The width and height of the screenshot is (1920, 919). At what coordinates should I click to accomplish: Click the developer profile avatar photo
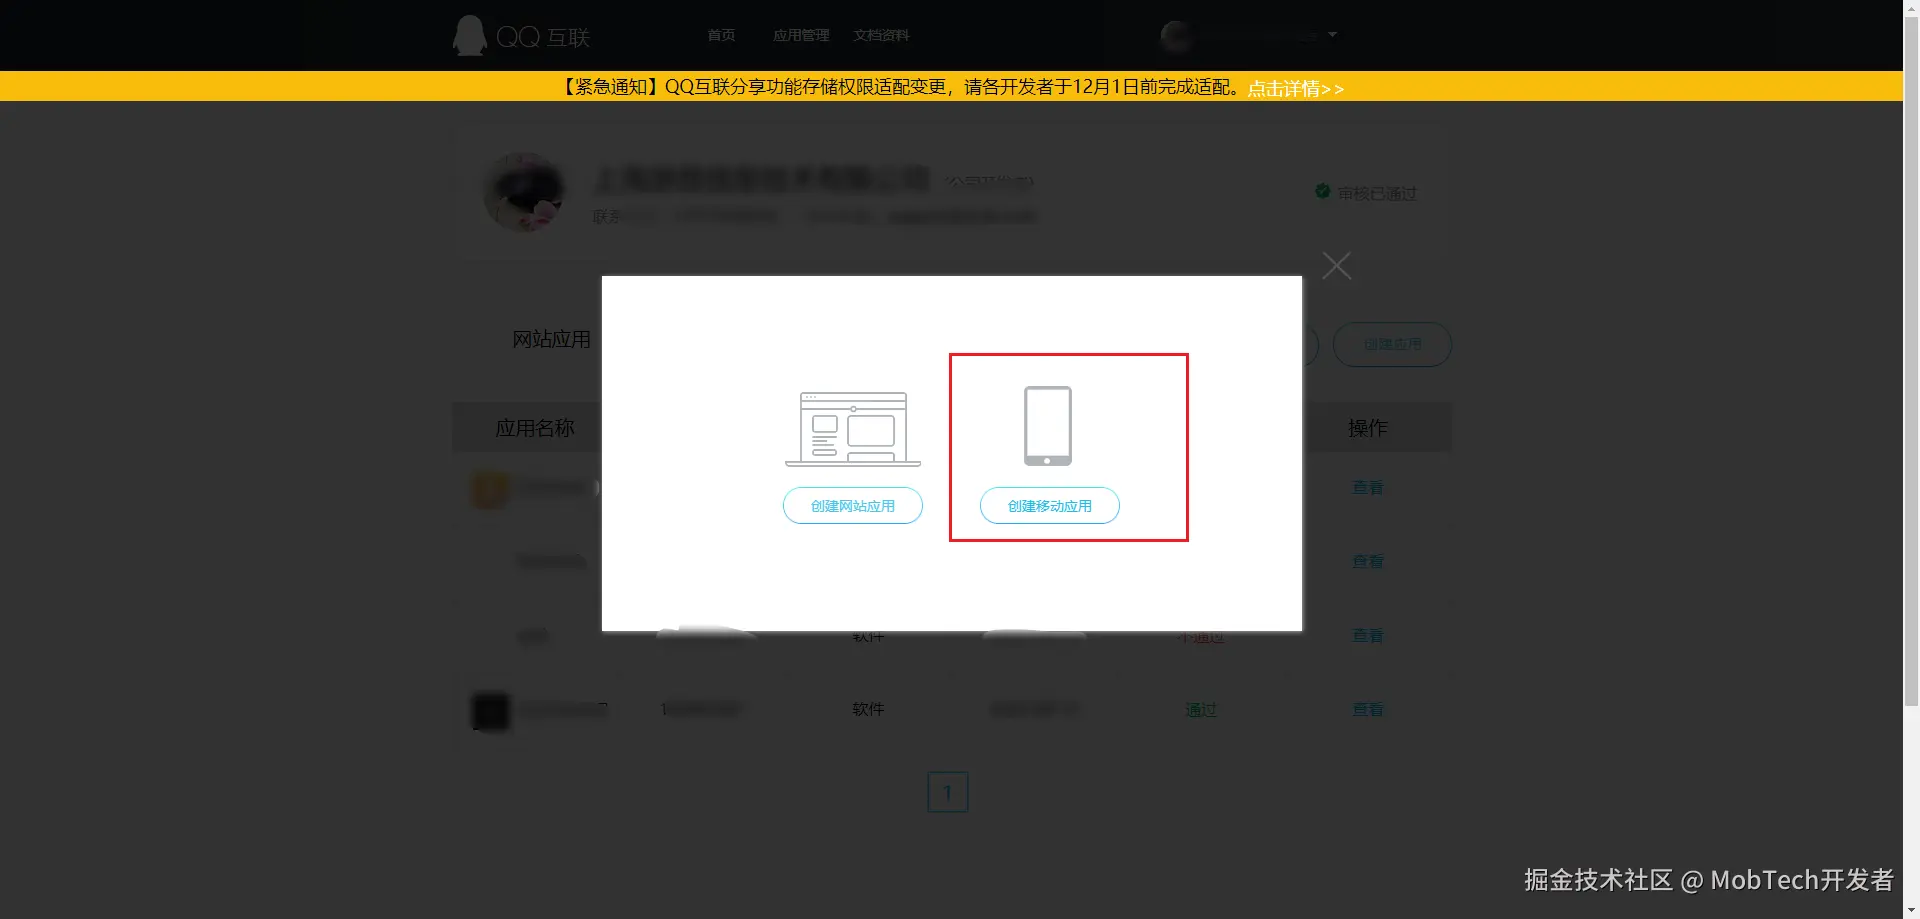click(524, 192)
